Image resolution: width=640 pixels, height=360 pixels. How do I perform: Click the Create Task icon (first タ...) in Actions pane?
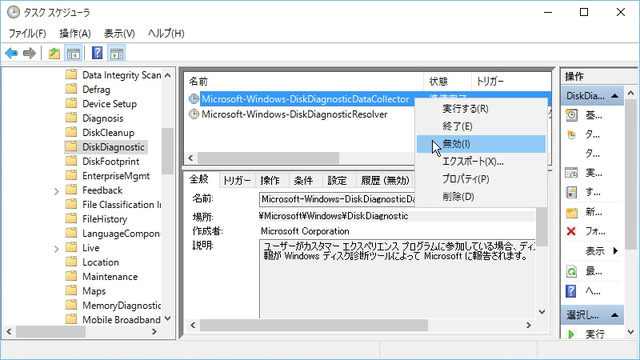[x=571, y=135]
